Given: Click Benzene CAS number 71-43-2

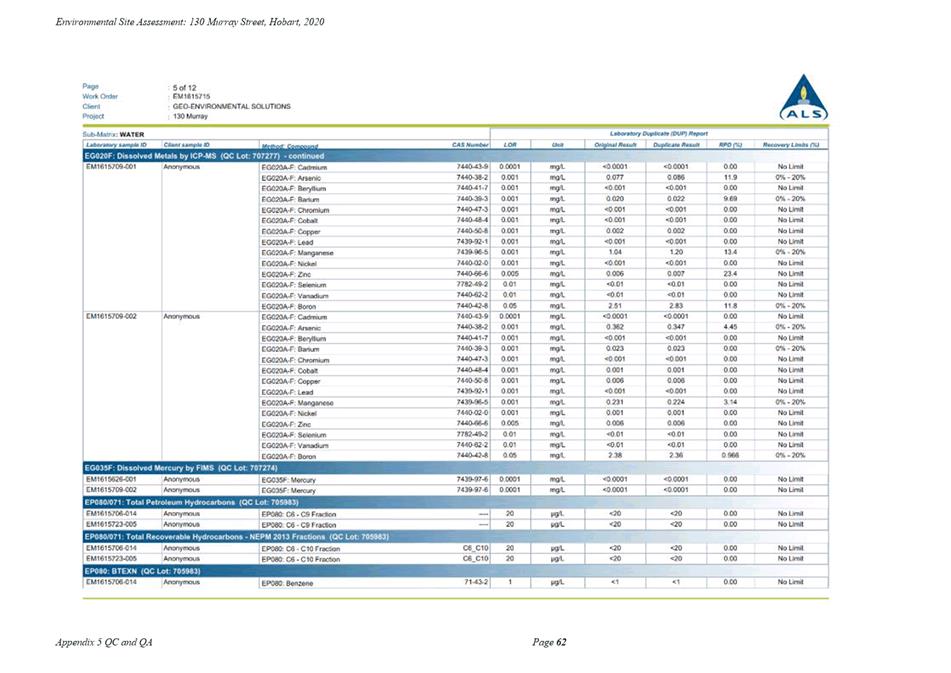Looking at the screenshot, I should point(476,582).
